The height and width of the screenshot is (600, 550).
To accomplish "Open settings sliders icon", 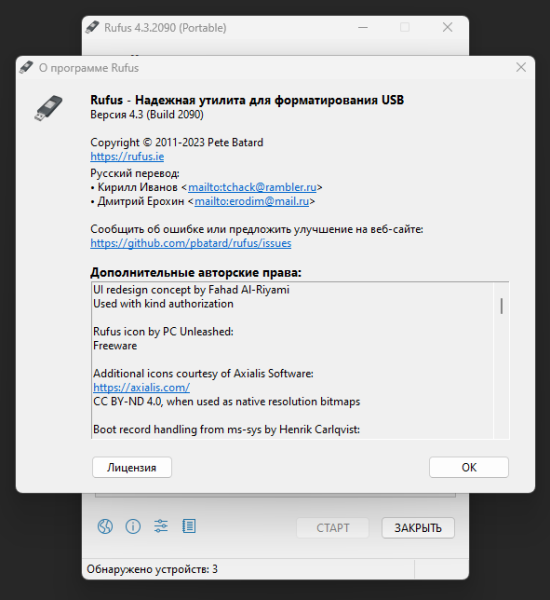I will click(x=161, y=526).
